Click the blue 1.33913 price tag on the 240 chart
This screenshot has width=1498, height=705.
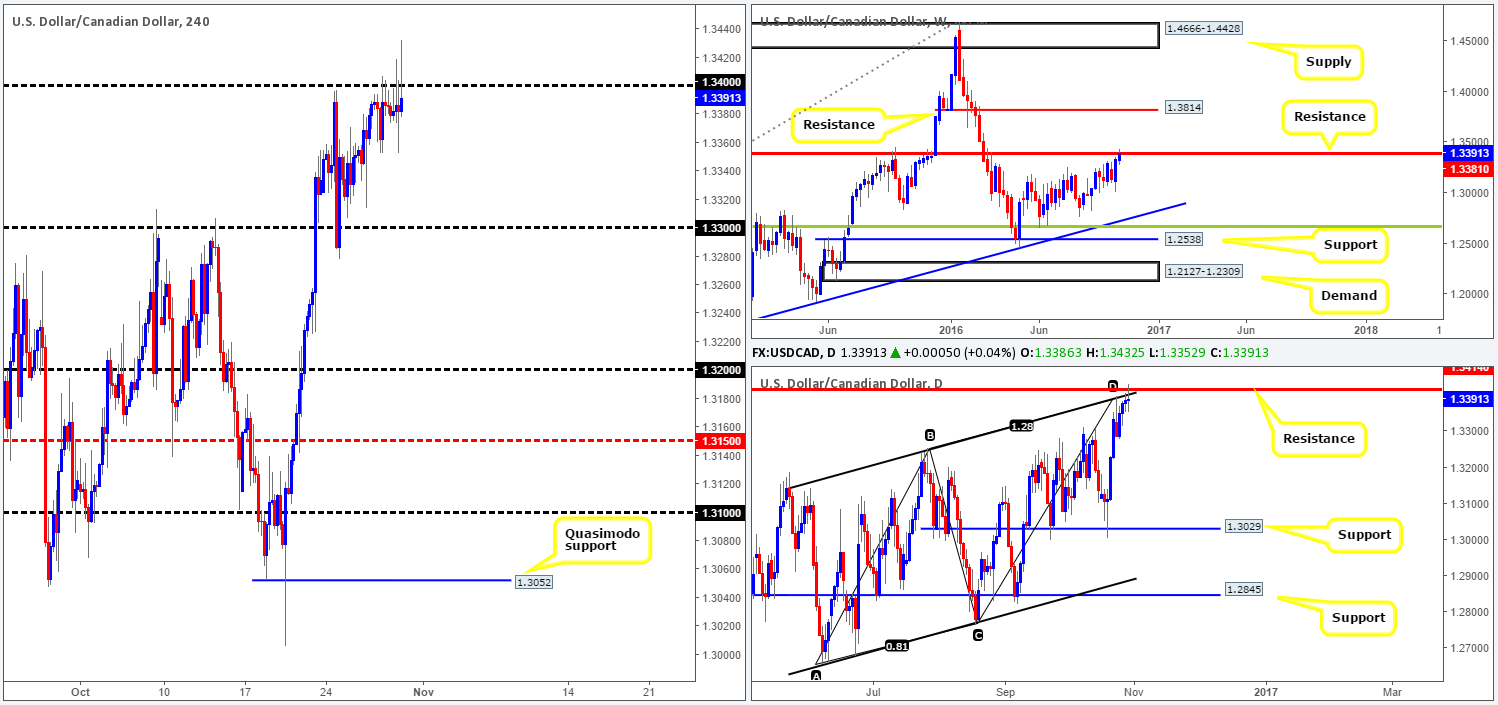pyautogui.click(x=718, y=98)
